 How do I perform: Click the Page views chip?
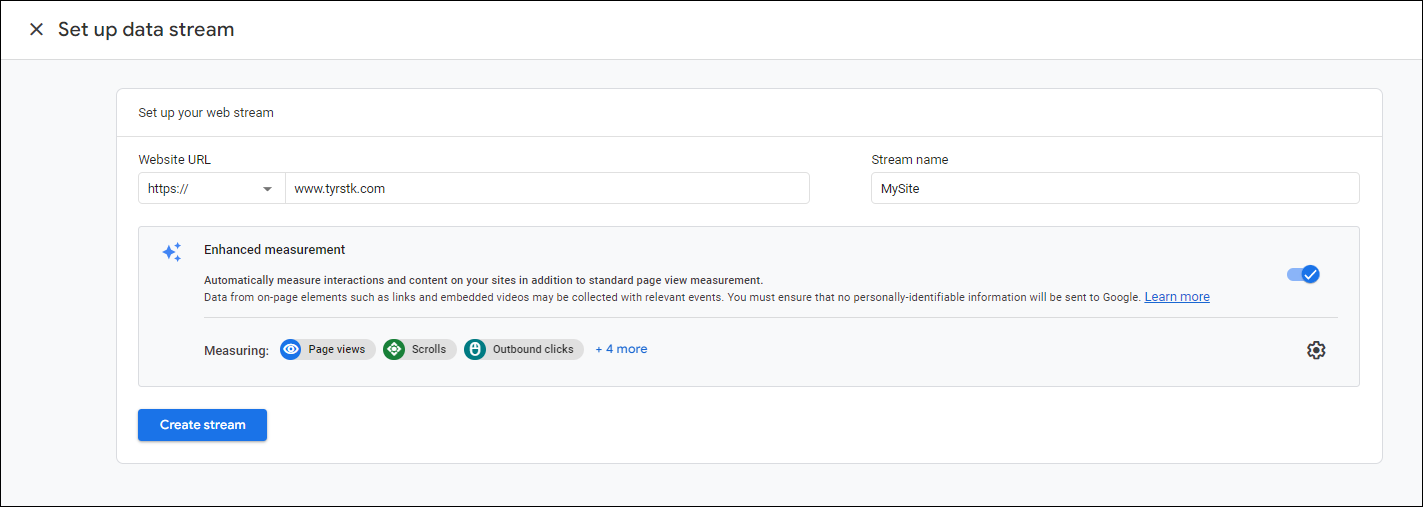click(328, 349)
